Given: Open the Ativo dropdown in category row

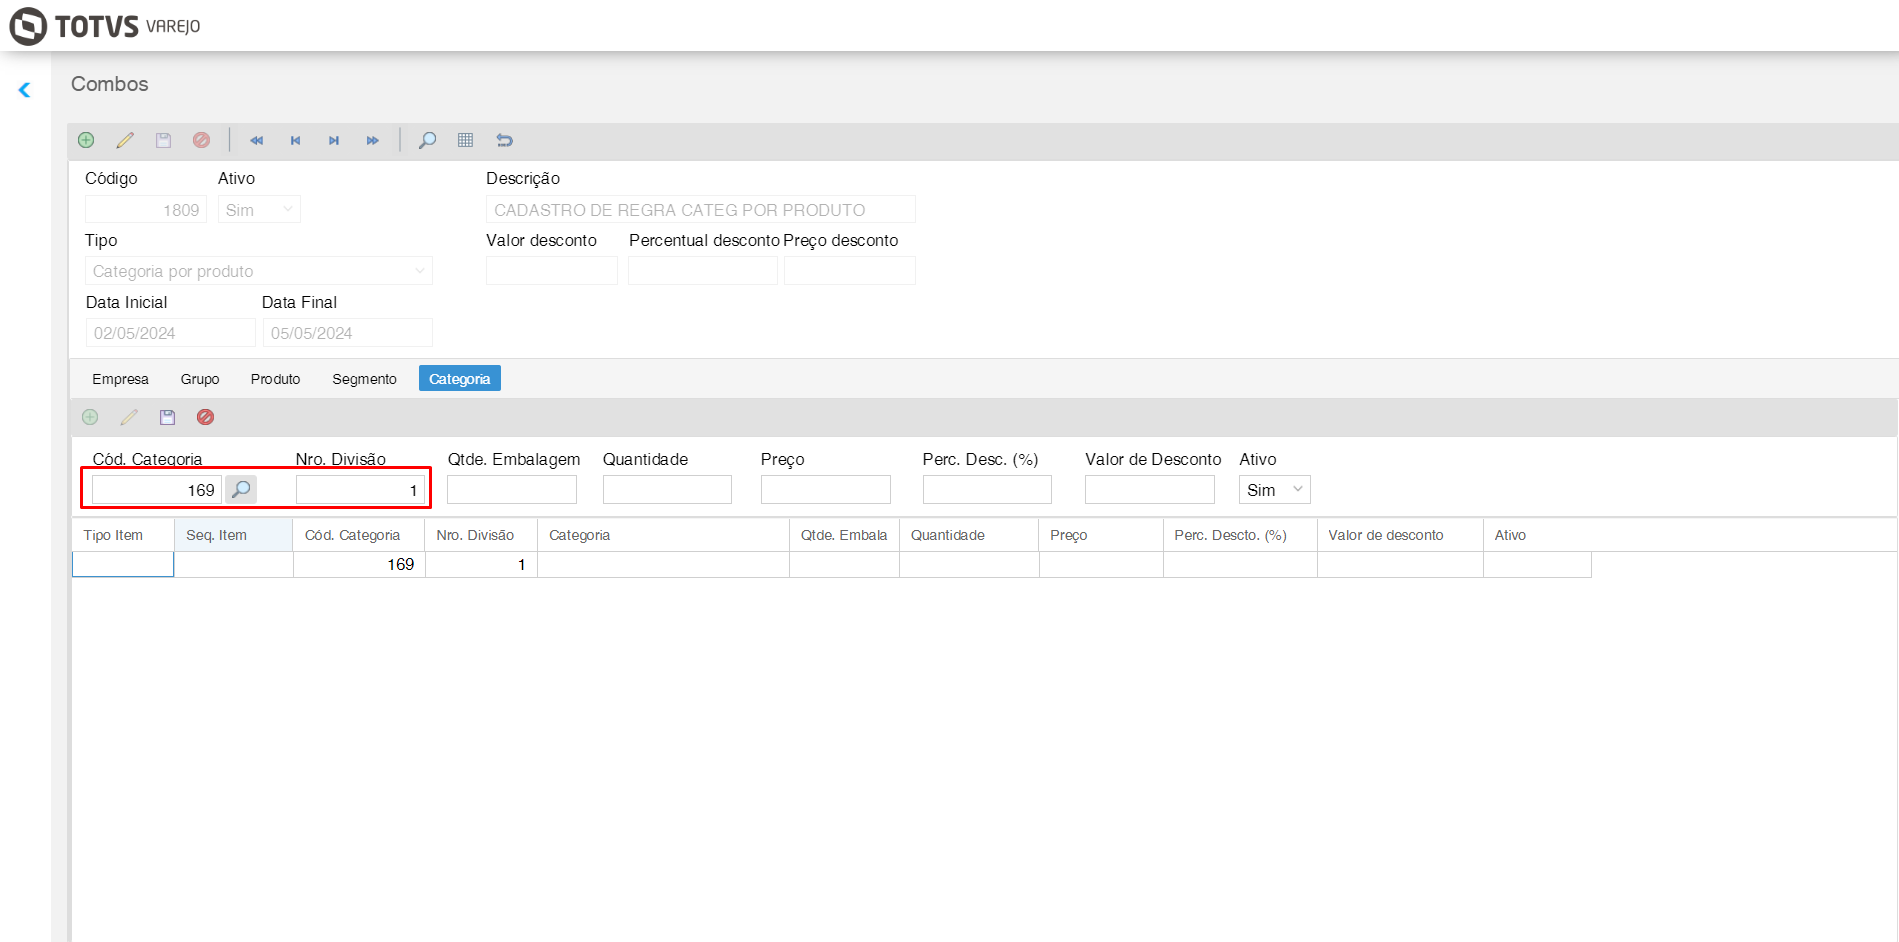Looking at the screenshot, I should point(1274,490).
